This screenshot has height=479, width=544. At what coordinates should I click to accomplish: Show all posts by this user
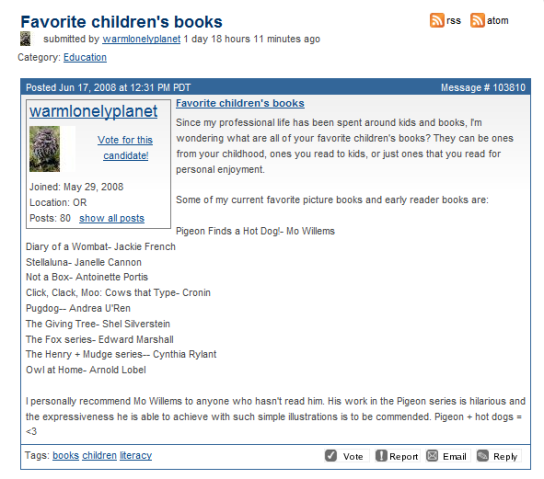[x=112, y=218]
